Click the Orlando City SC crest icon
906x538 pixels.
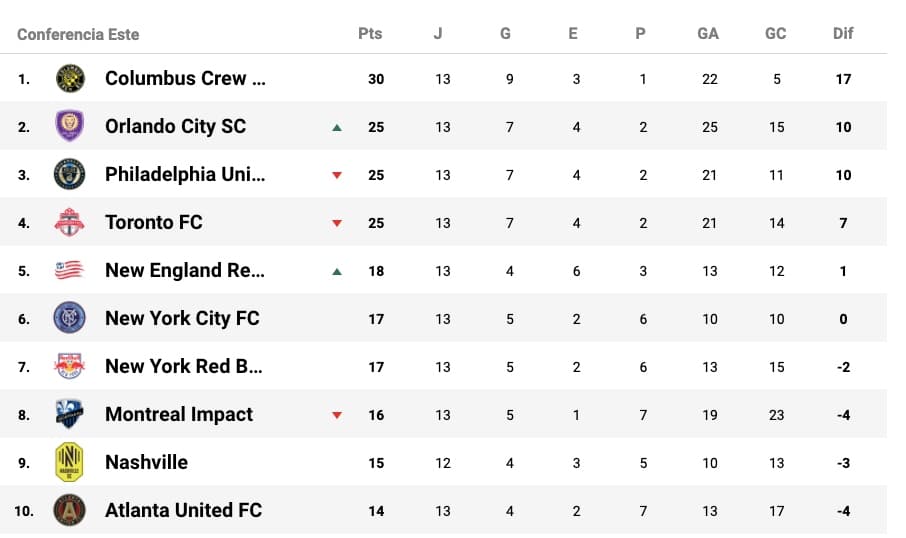(70, 126)
